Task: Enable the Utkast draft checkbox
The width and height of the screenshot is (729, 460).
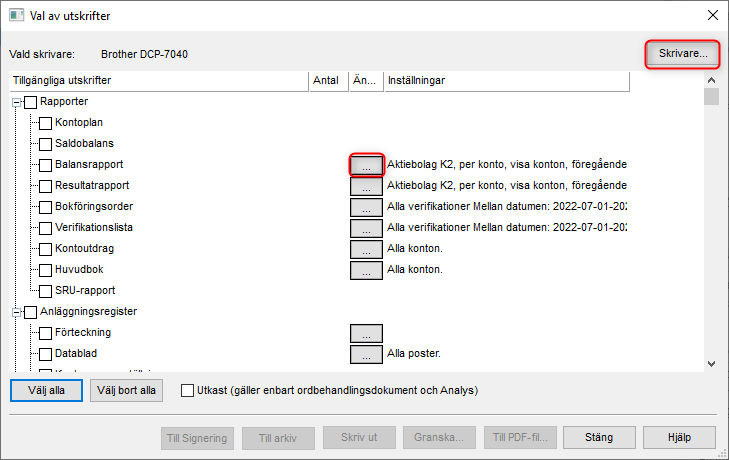Action: click(x=187, y=390)
